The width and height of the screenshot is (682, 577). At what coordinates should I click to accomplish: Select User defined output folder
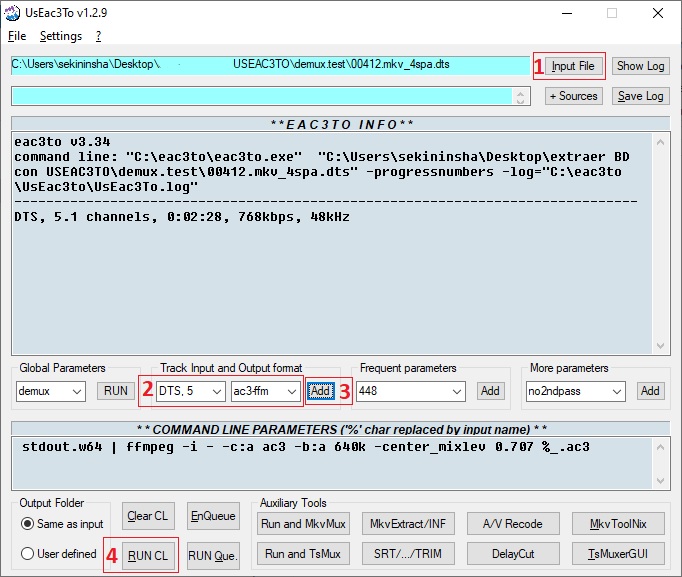point(59,554)
